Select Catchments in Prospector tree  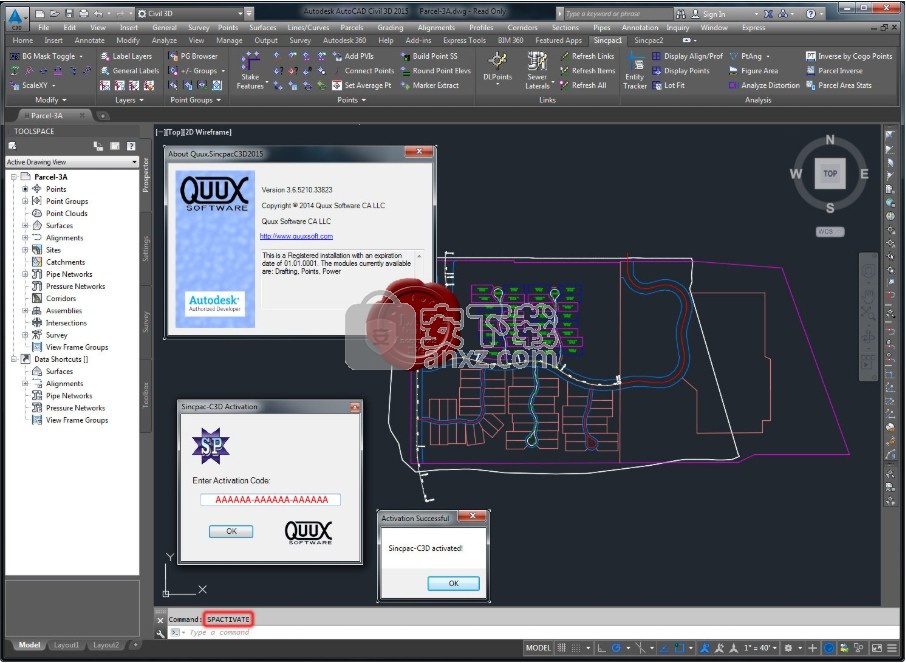tap(65, 262)
